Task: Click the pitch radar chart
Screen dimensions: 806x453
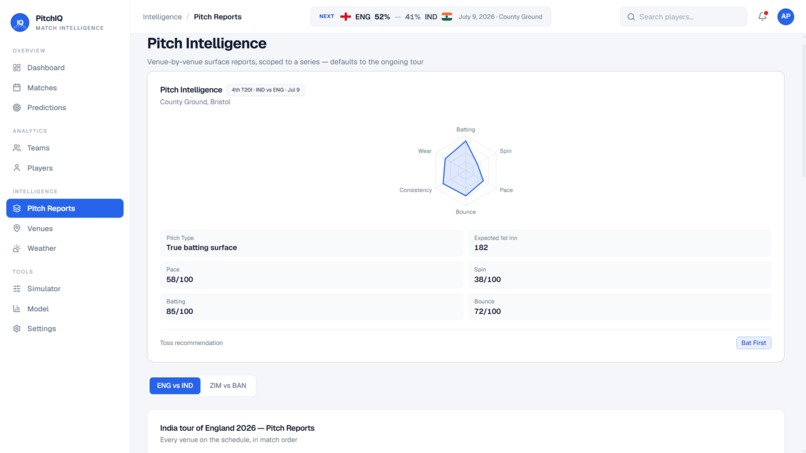Action: pos(465,169)
